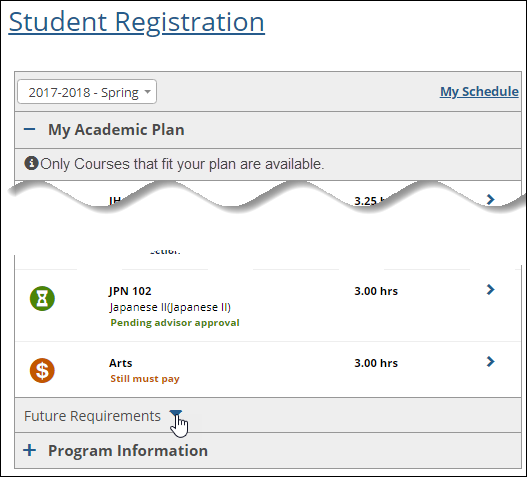Open Arts details via the right chevron
This screenshot has width=527, height=477.
tap(491, 362)
